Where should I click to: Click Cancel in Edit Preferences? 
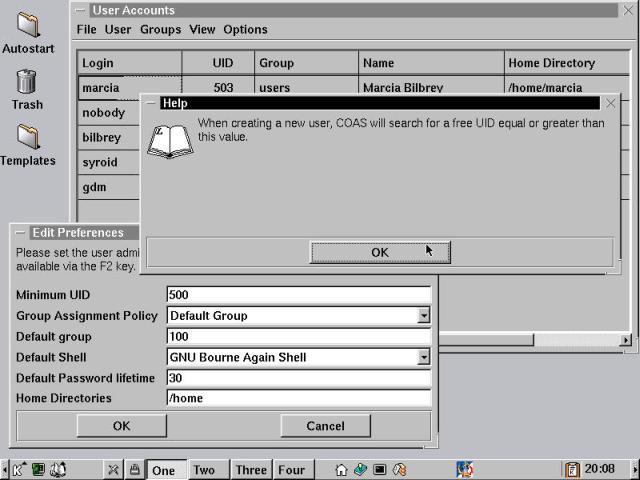click(x=325, y=426)
